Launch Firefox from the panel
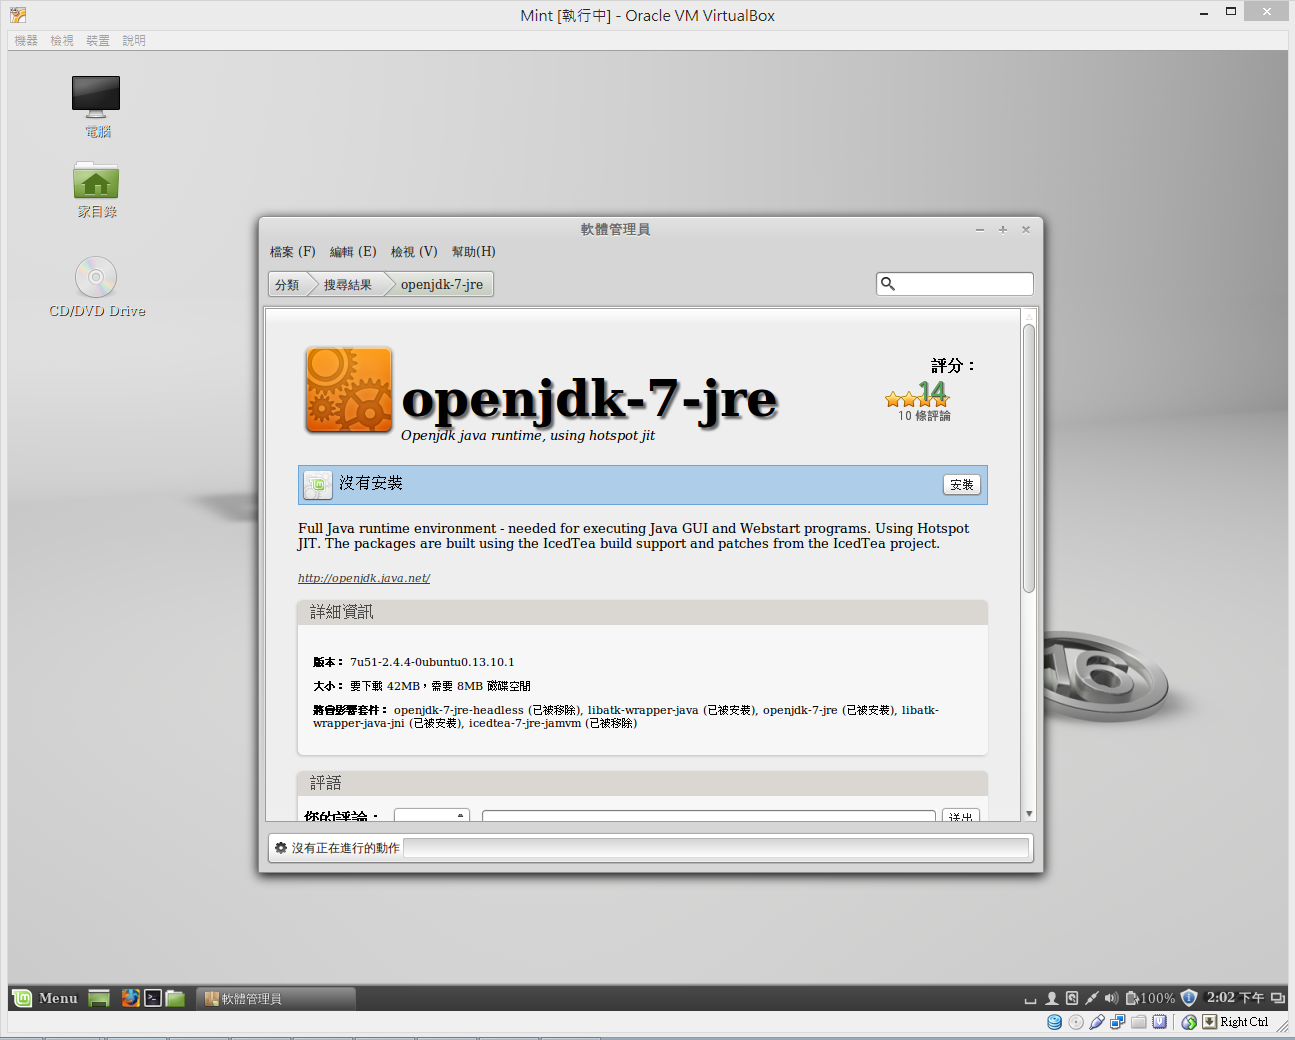Screen dimensions: 1295x1040 [130, 998]
